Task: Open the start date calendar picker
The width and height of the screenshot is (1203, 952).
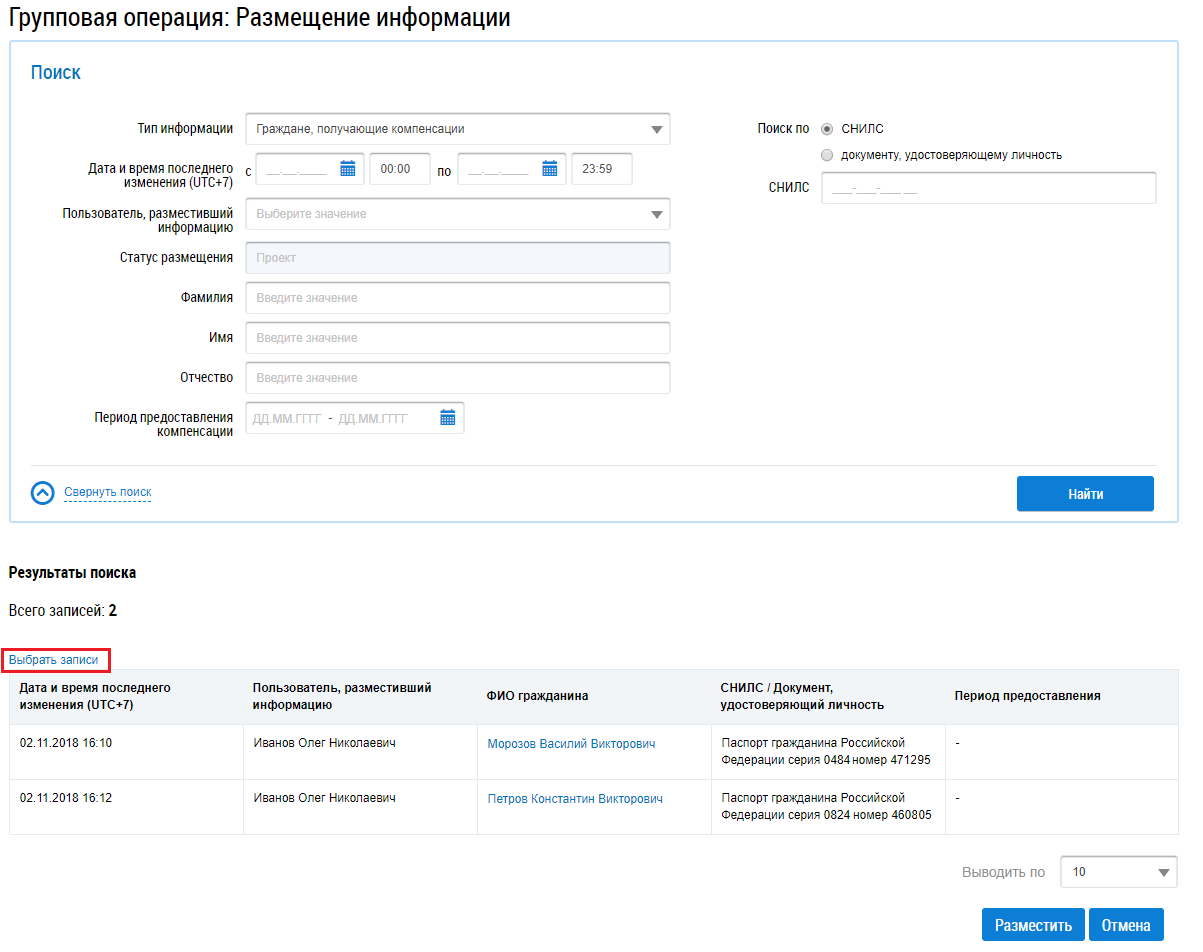Action: coord(347,169)
